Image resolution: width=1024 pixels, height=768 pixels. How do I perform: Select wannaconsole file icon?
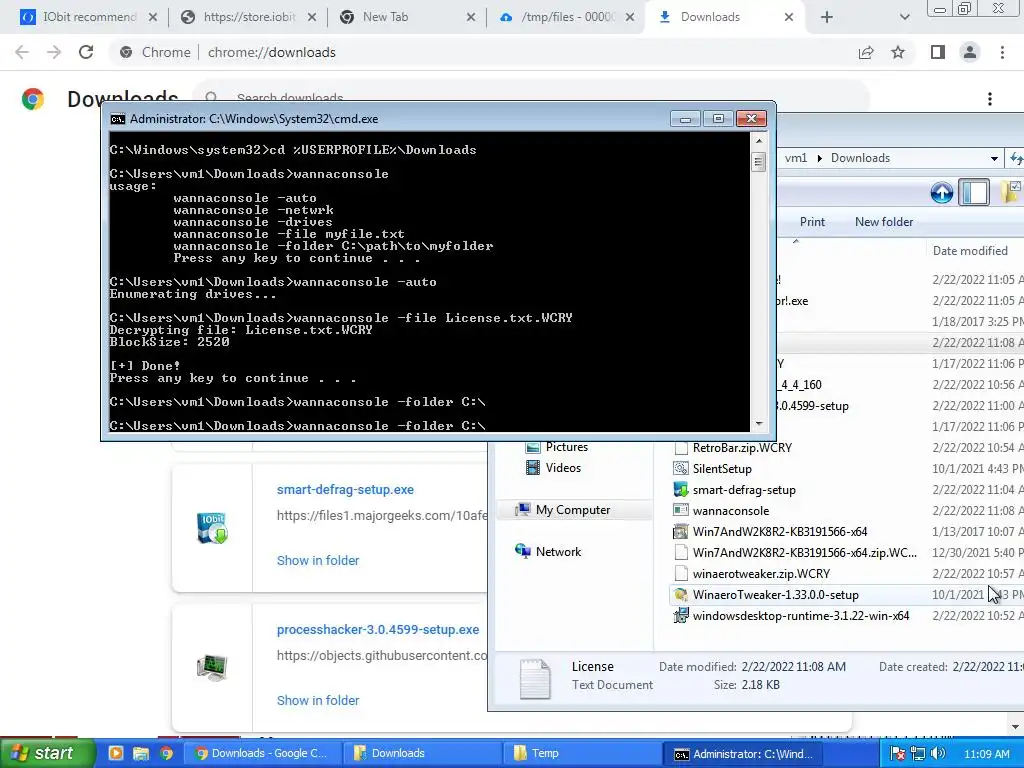(680, 511)
